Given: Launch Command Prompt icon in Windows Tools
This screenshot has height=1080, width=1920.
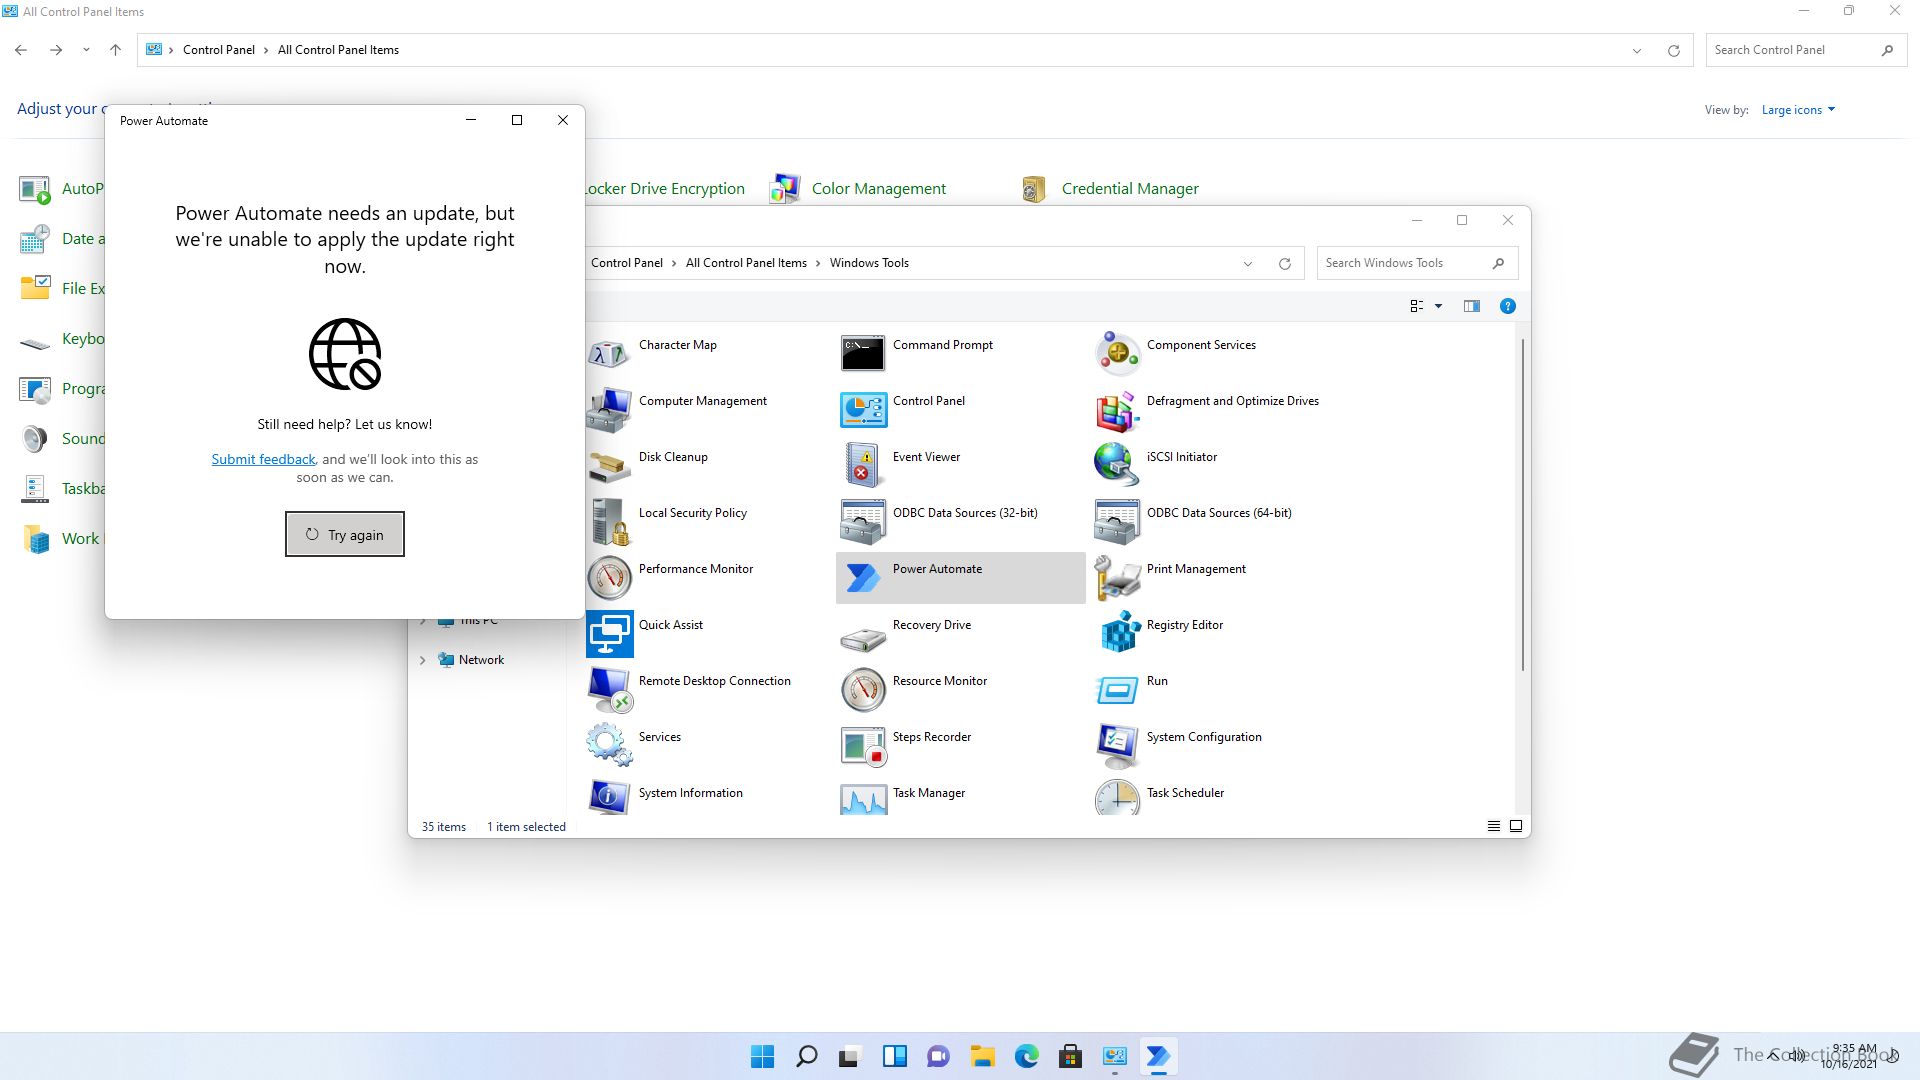Looking at the screenshot, I should point(862,353).
